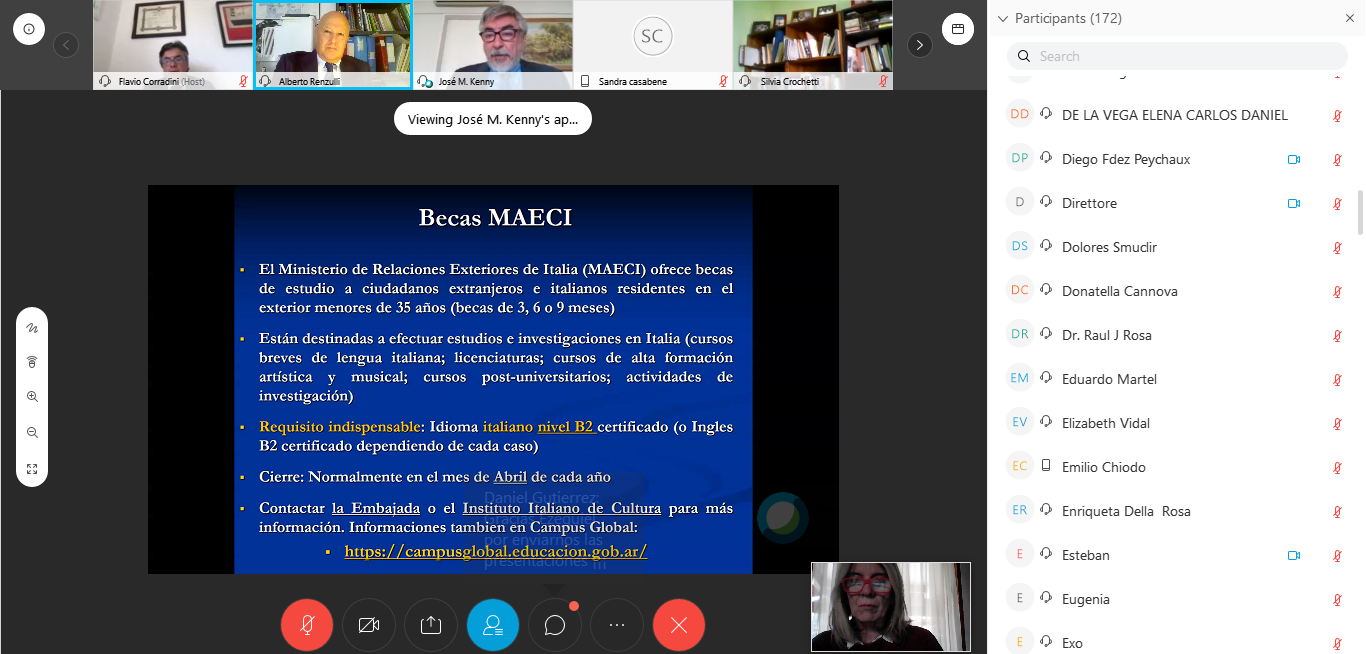
Task: Click the DP avatar for Diego Fdez Peychaux
Action: pos(1020,159)
